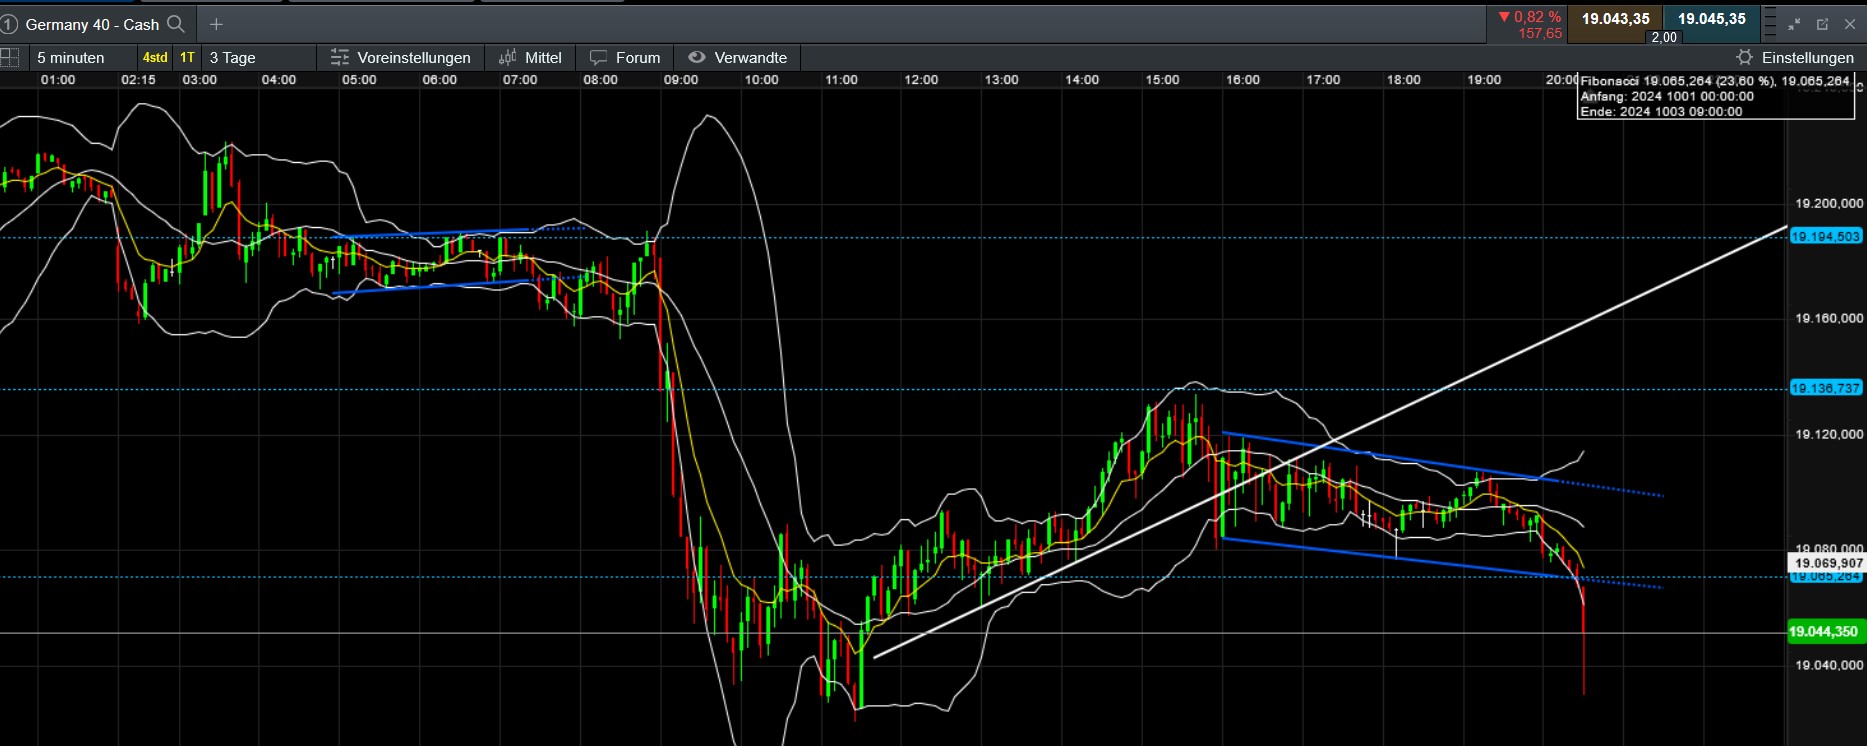Screen dimensions: 1867x746
Task: Click the 19.200,000 price axis label
Action: point(1829,204)
